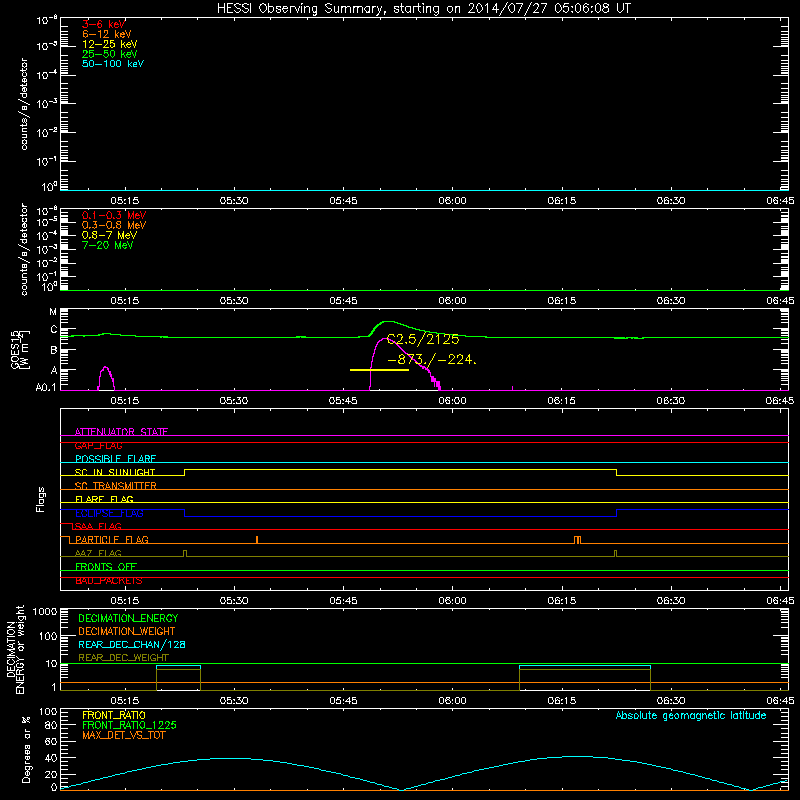Click the FRONTS_OFF flag label
Image resolution: width=800 pixels, height=800 pixels.
tap(106, 566)
